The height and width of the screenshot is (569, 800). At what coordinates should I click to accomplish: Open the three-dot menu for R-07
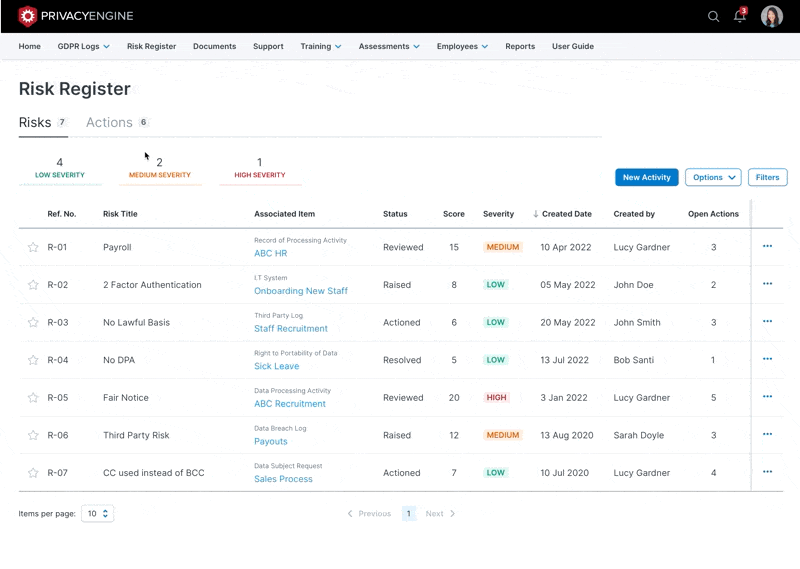[x=767, y=472]
